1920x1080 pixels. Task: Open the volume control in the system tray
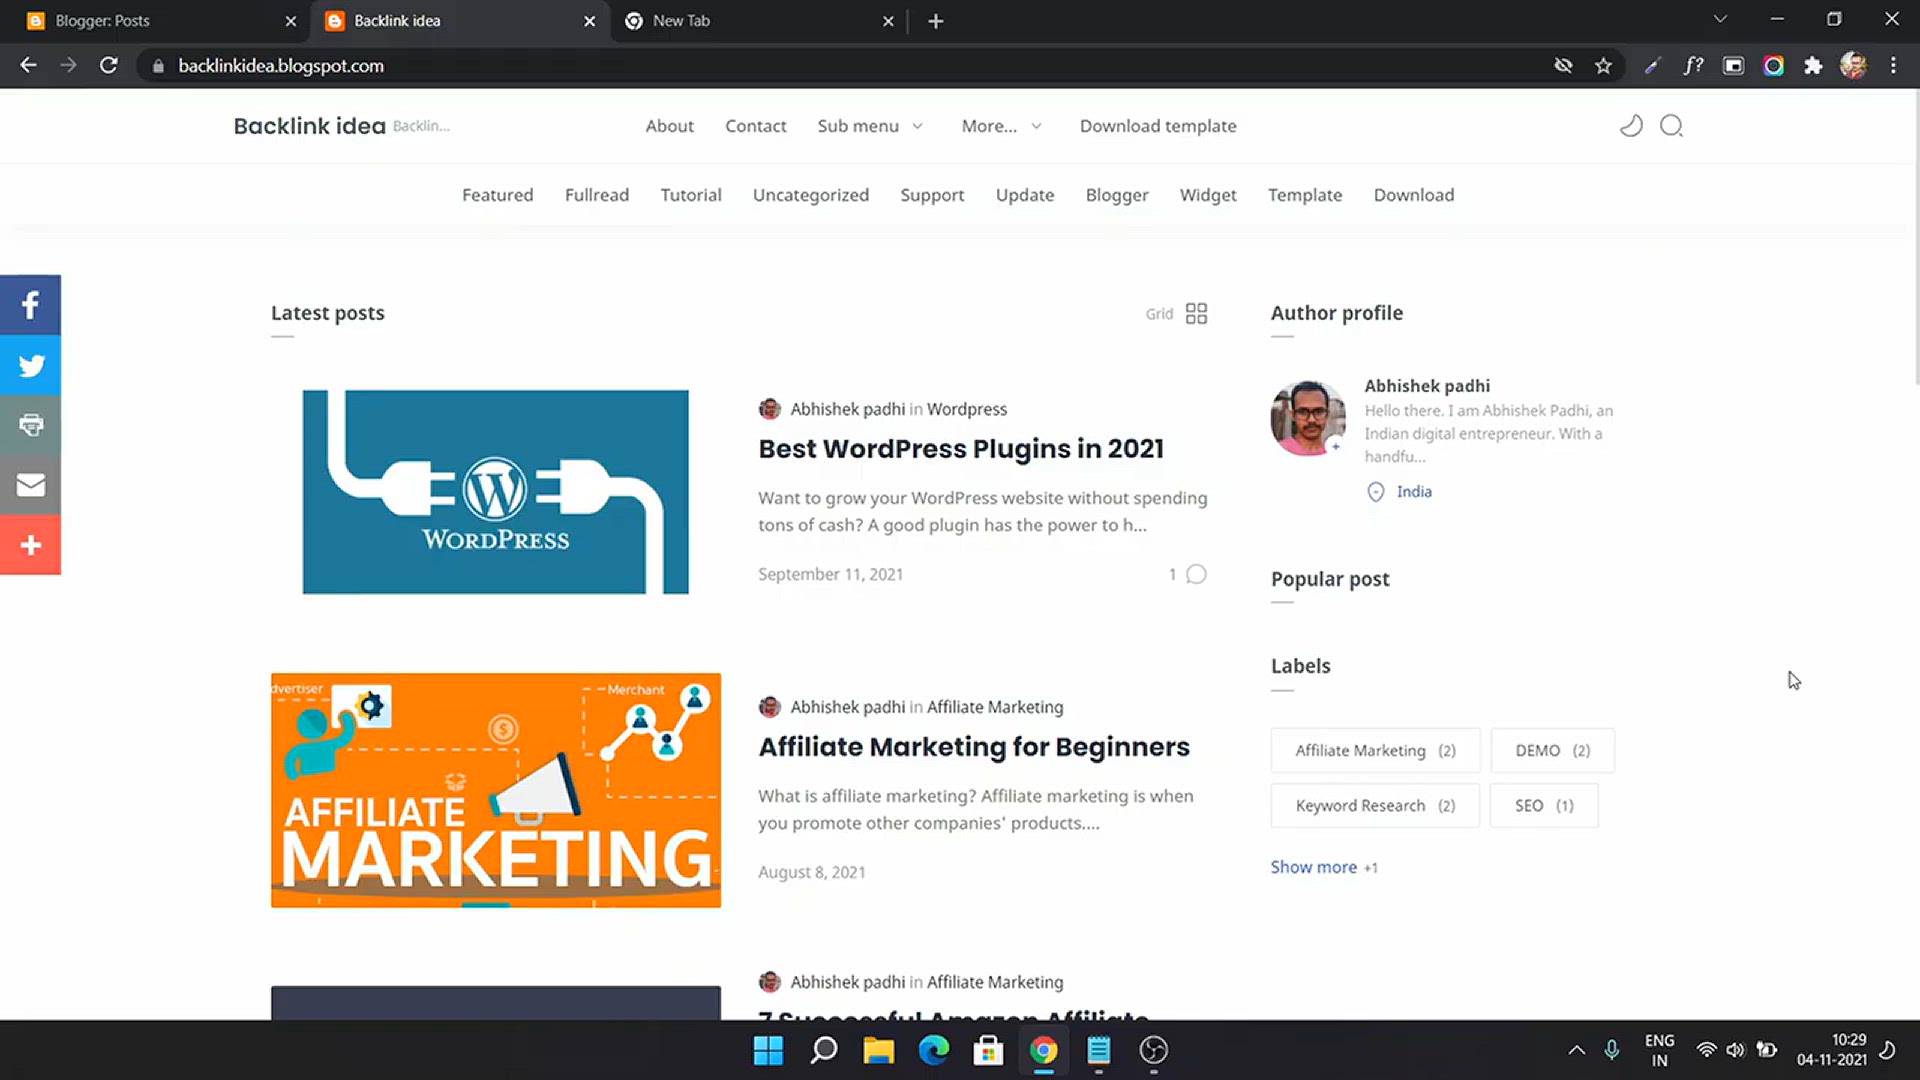tap(1735, 1050)
